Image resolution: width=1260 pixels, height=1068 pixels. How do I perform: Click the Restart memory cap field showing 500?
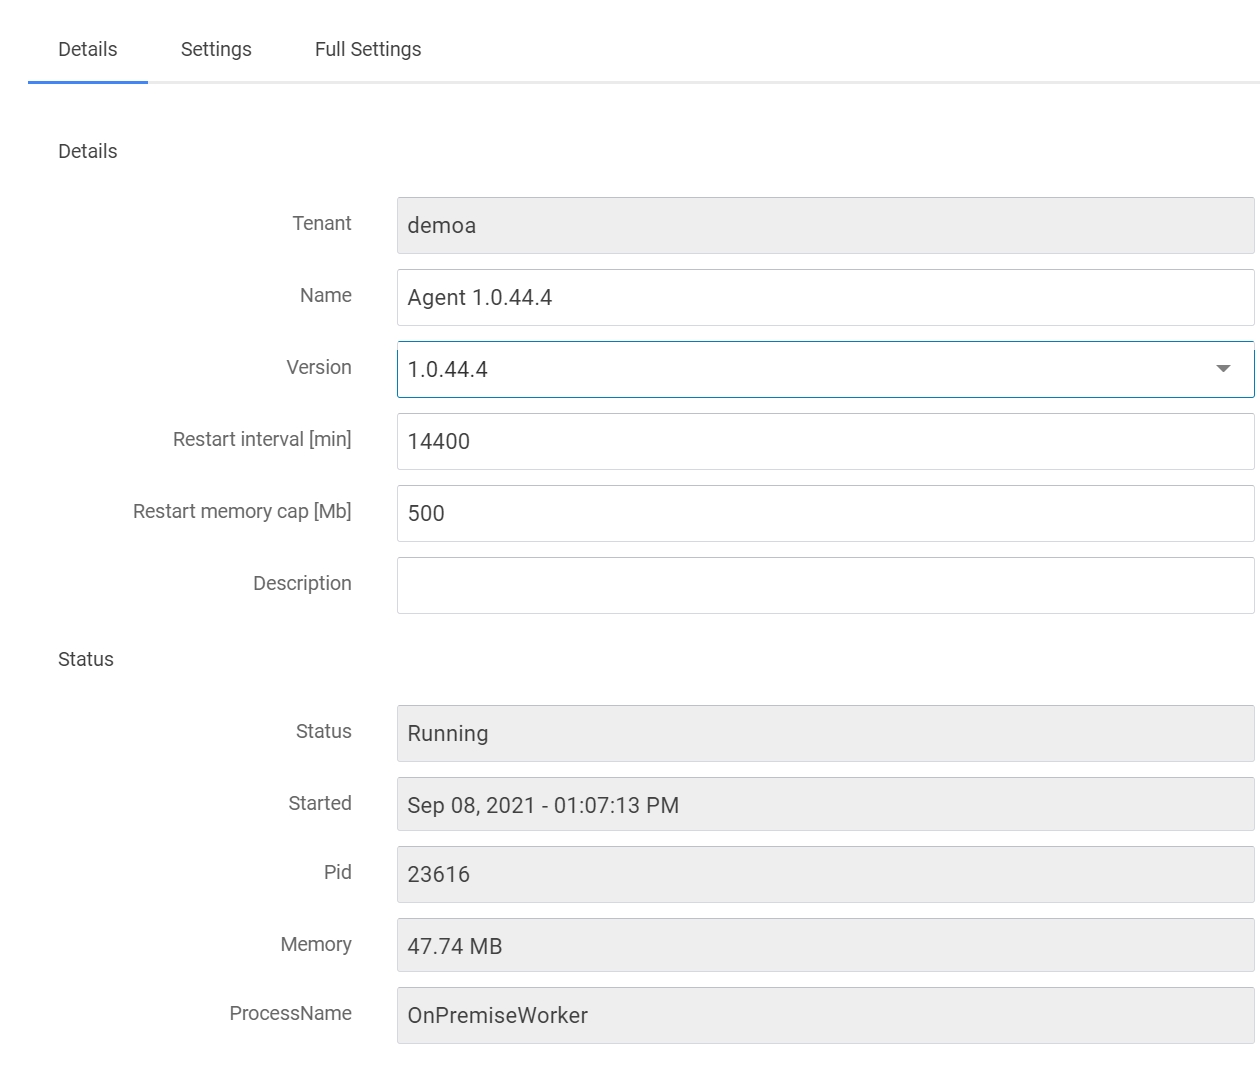pos(825,513)
